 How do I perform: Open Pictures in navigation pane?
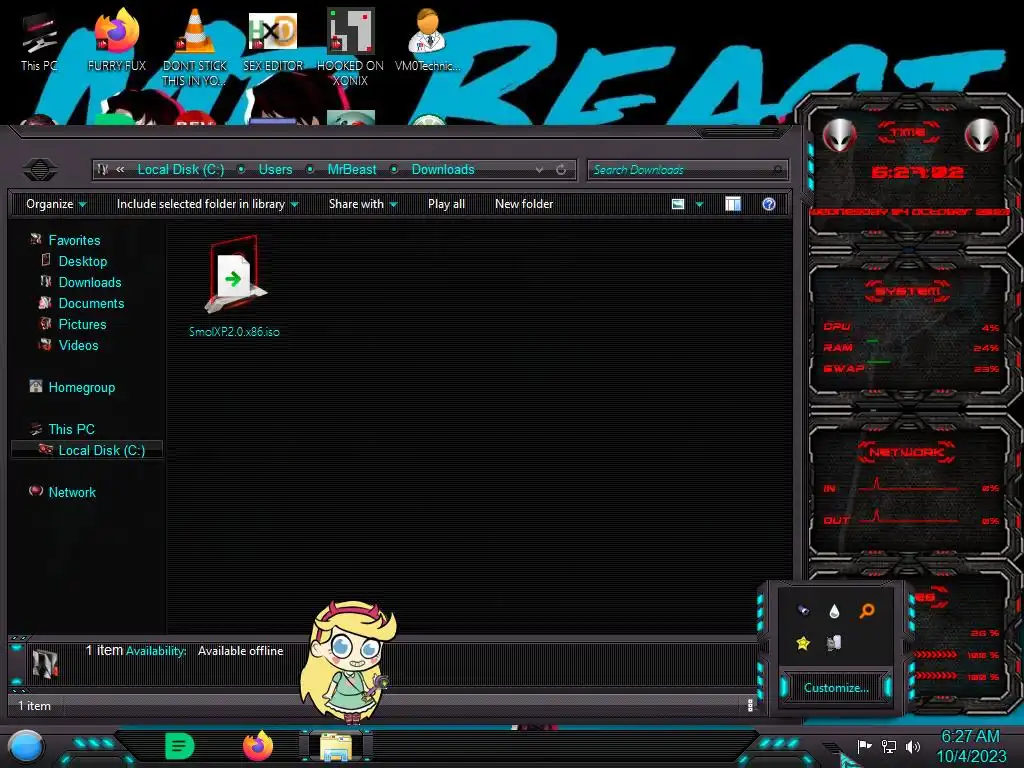click(x=82, y=324)
